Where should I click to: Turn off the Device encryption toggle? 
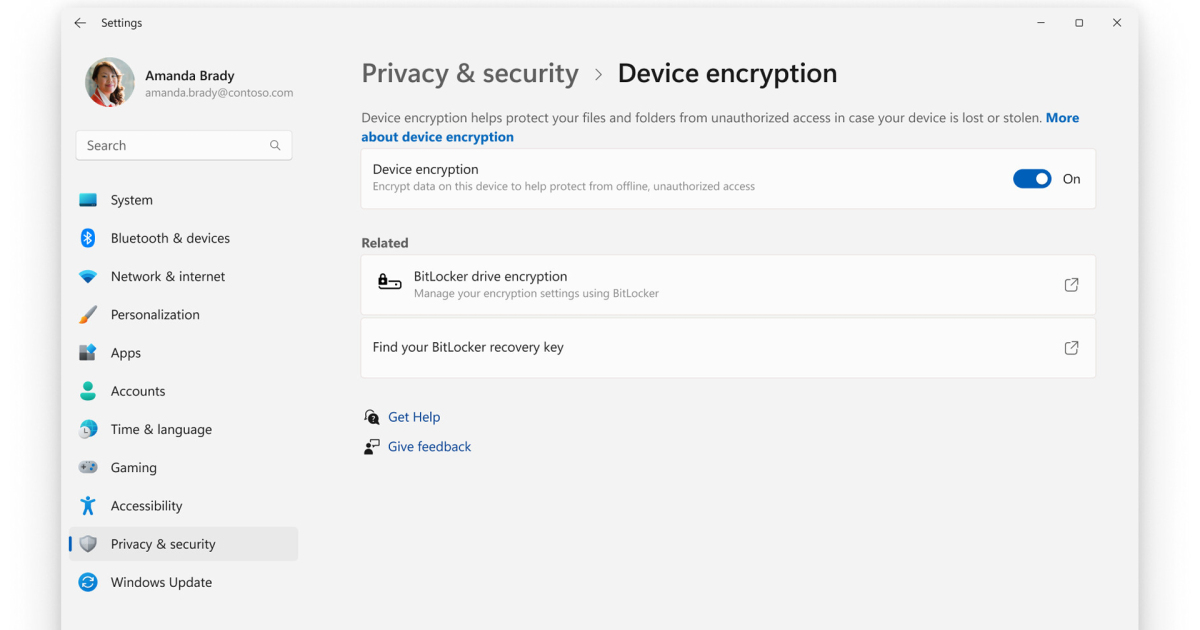[1032, 179]
